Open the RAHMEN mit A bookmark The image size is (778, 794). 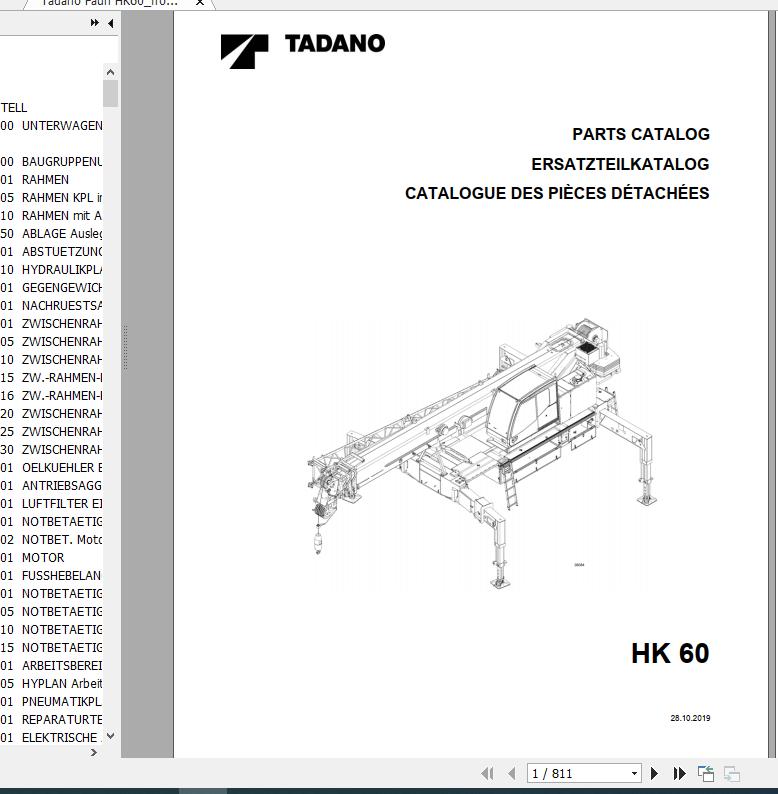click(x=51, y=216)
